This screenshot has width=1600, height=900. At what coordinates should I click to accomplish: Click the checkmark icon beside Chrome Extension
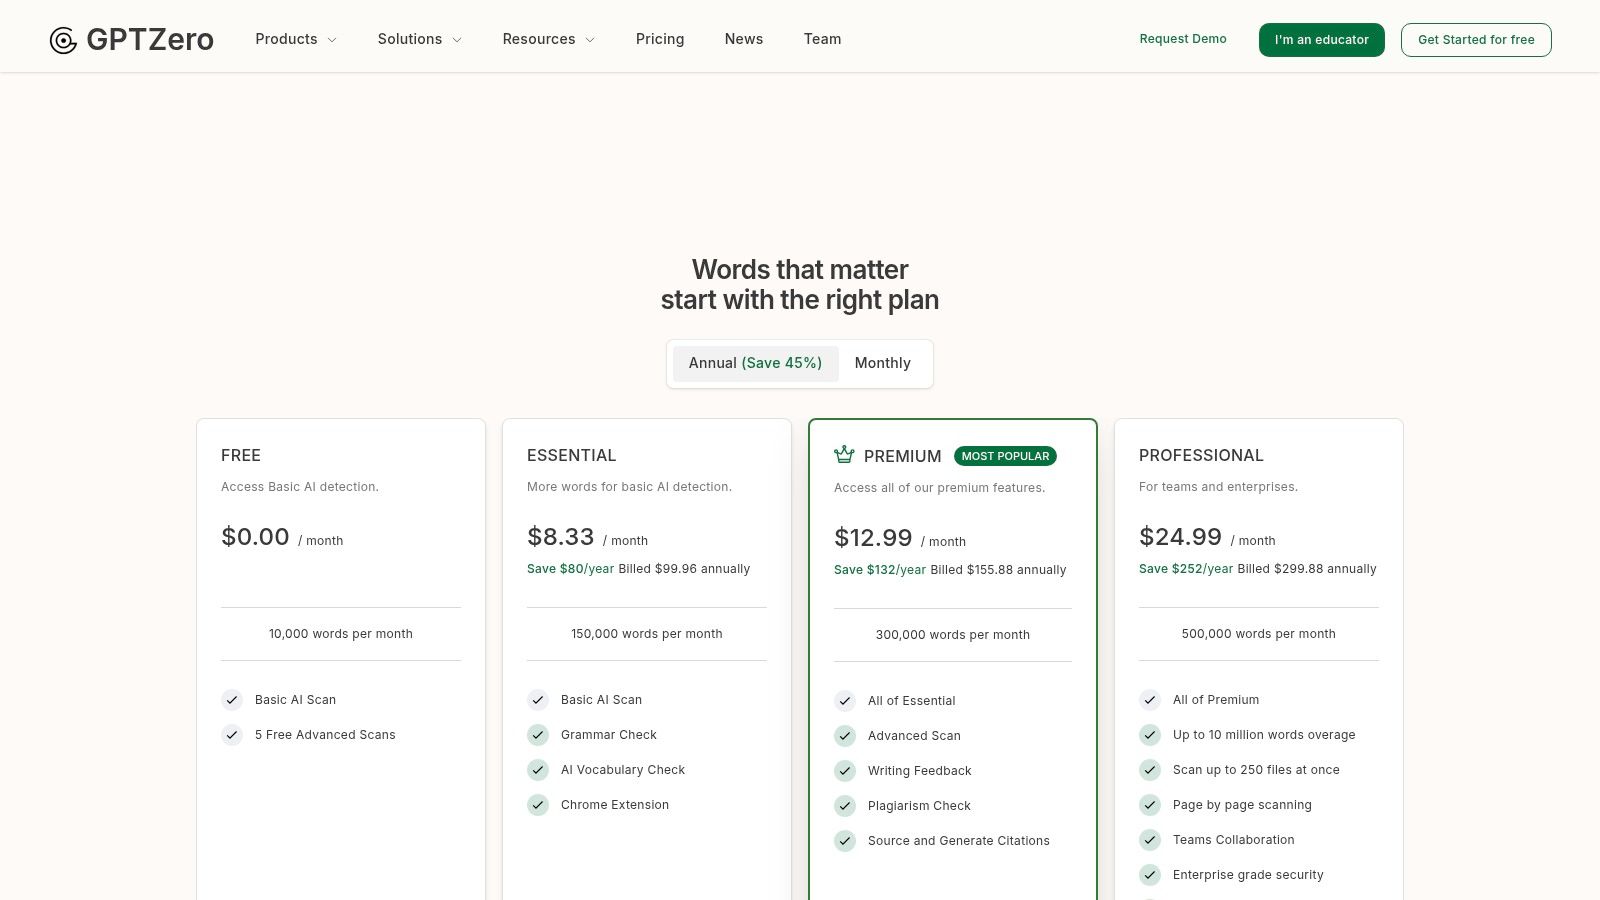click(x=538, y=805)
